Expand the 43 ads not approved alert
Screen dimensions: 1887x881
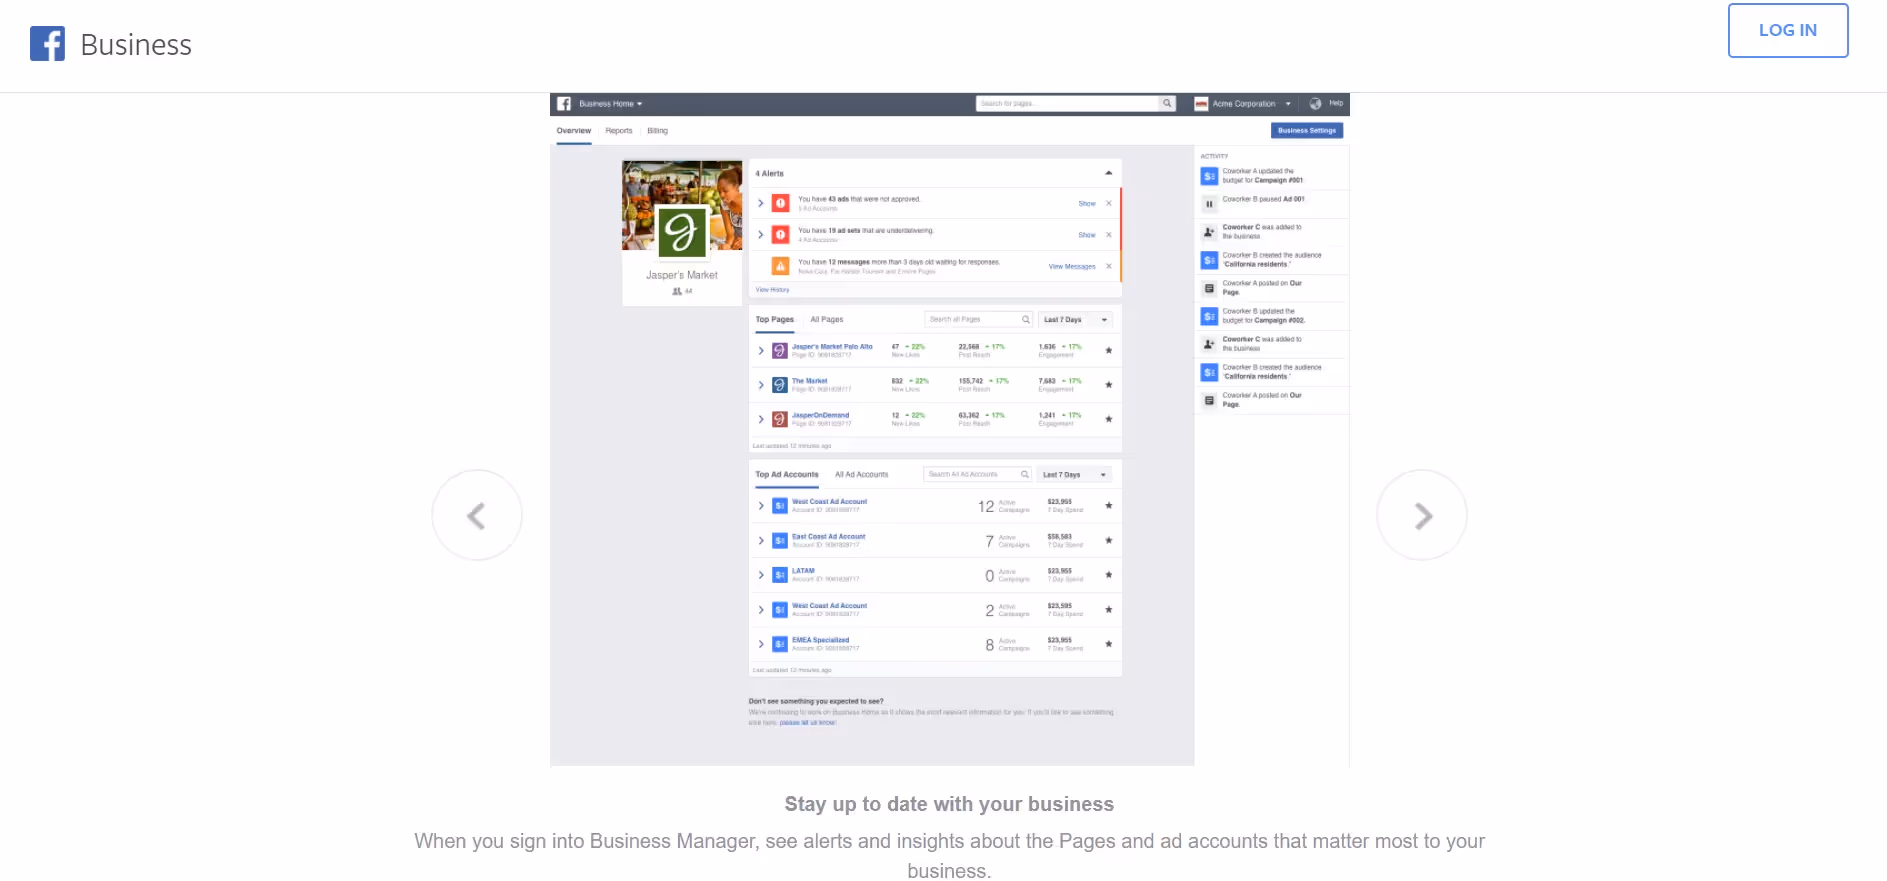click(x=761, y=203)
